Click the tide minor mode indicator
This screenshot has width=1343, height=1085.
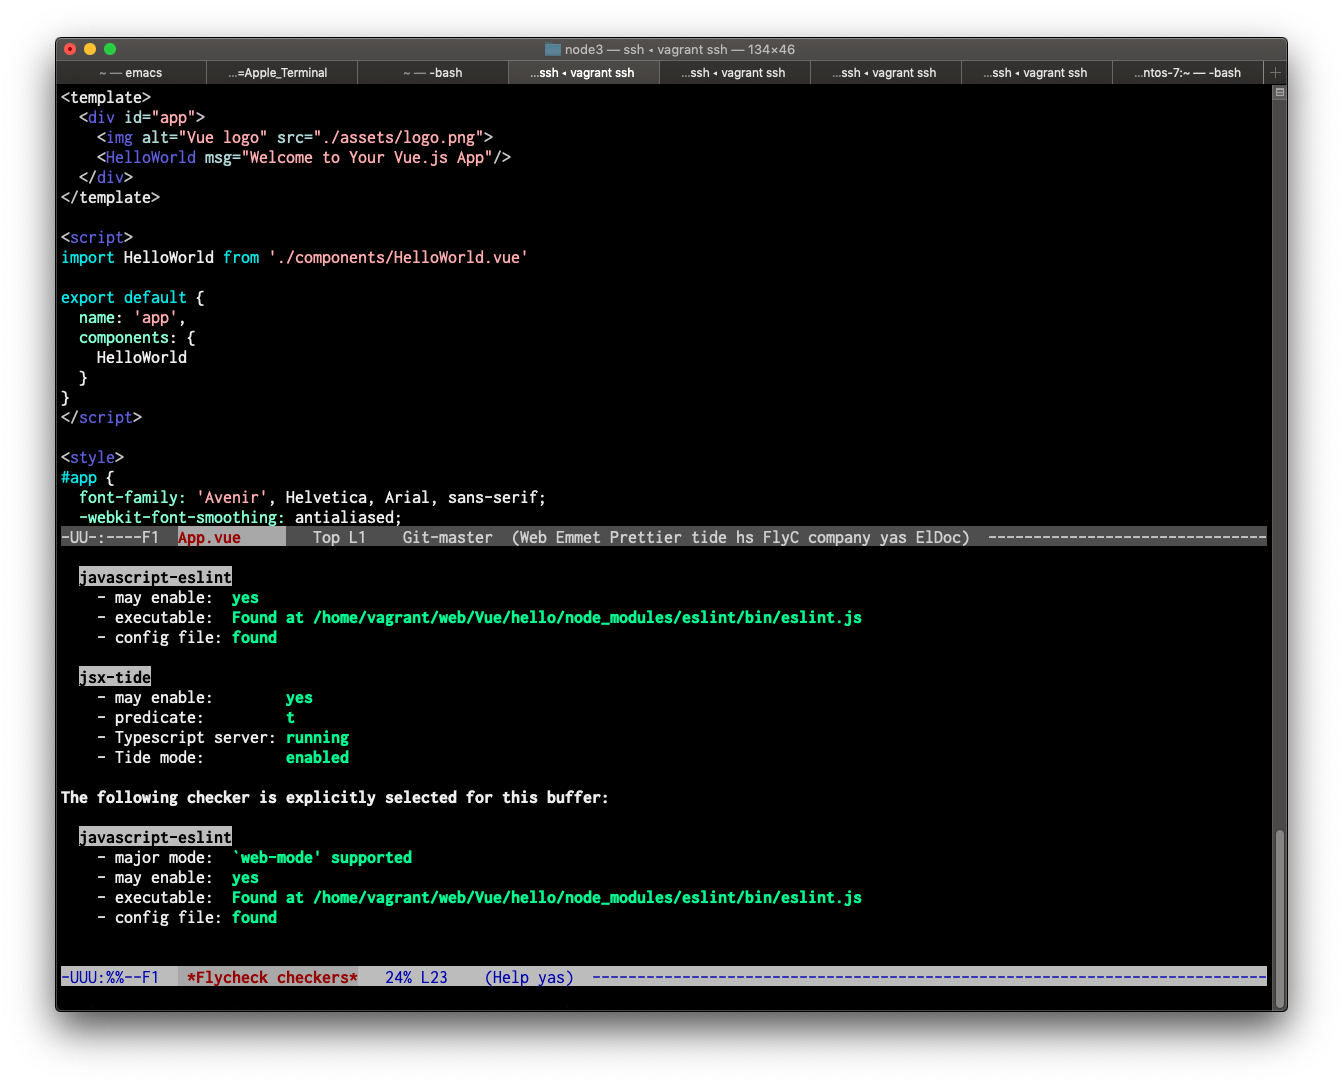point(708,537)
